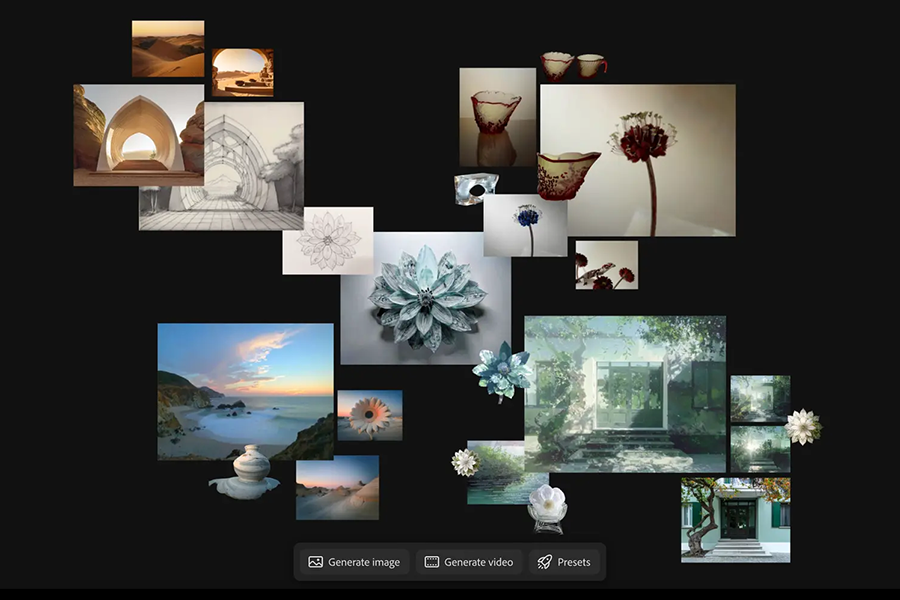The width and height of the screenshot is (900, 600).
Task: Select the sand dune at dusk thumbnail
Action: click(x=338, y=487)
